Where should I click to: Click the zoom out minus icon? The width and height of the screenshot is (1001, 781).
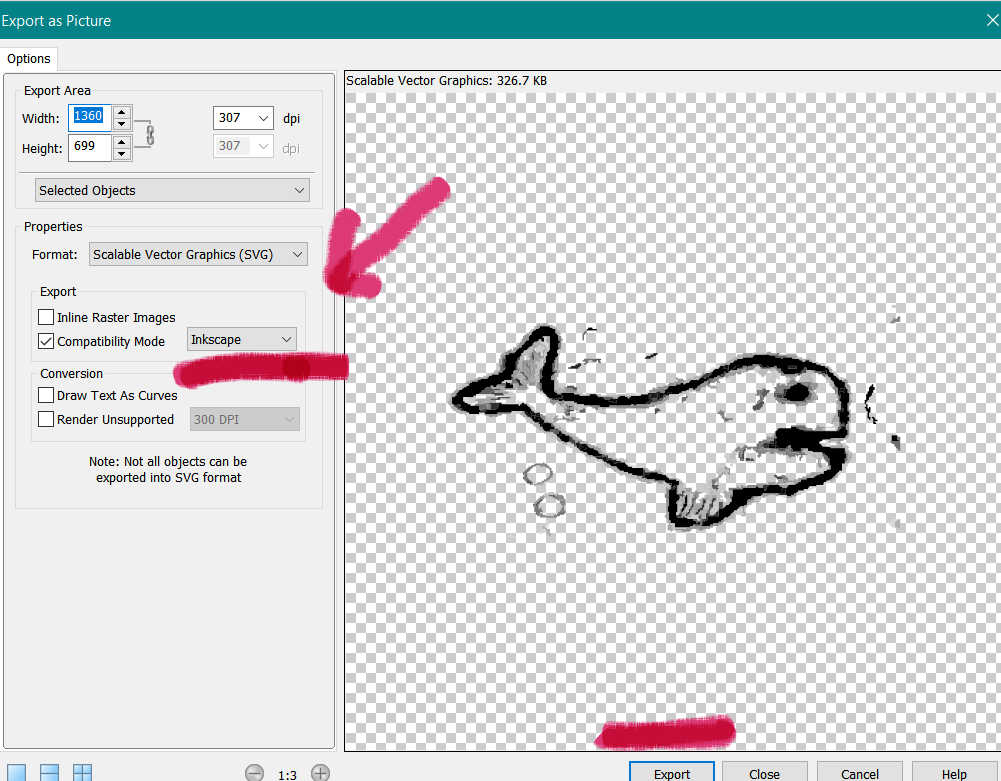[x=255, y=772]
